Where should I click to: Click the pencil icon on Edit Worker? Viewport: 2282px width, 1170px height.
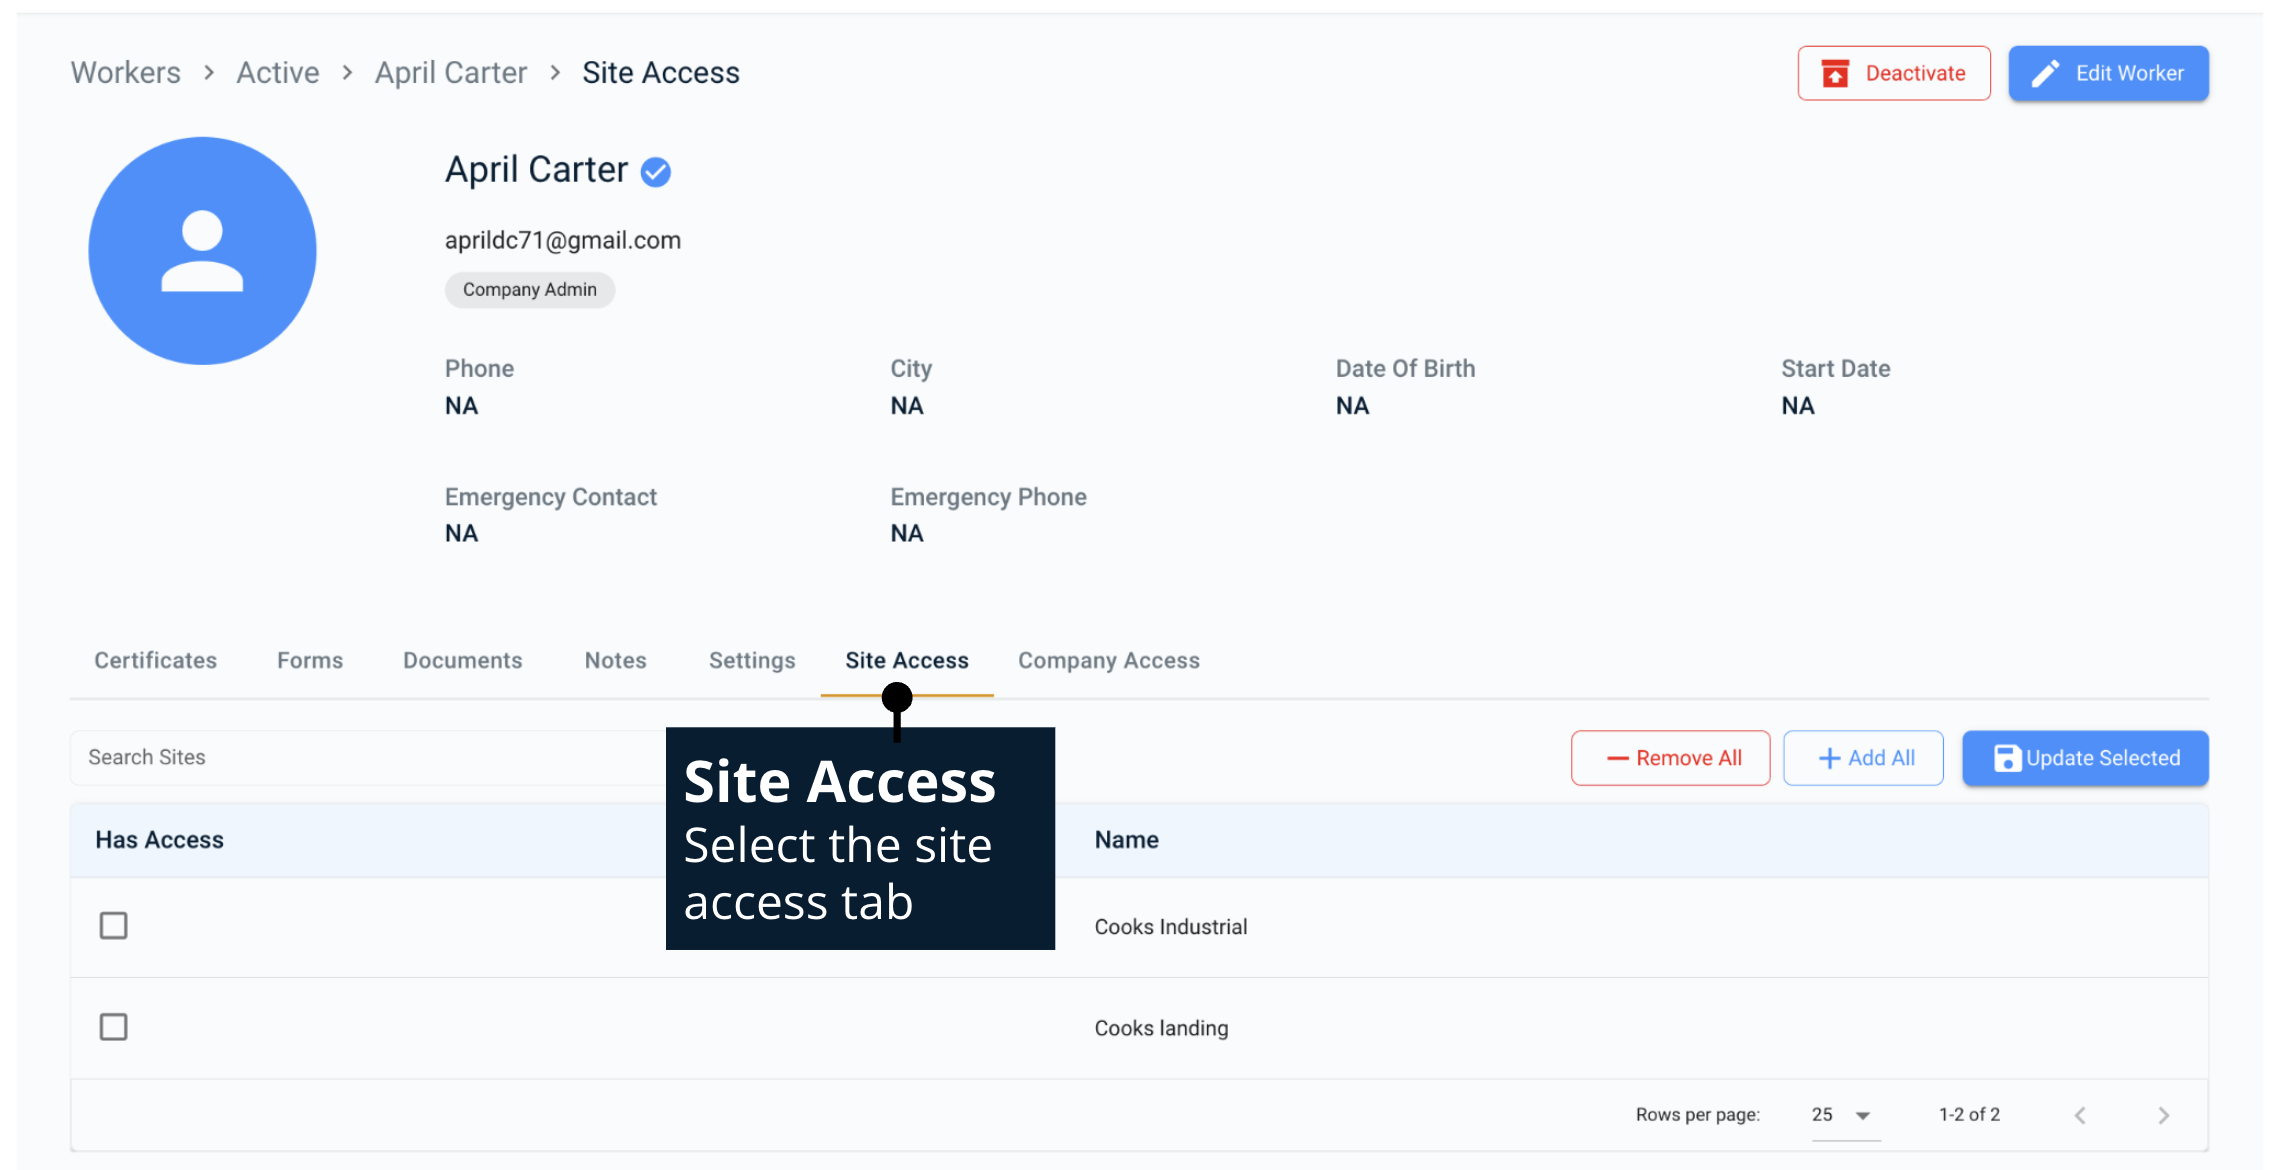[x=2045, y=74]
